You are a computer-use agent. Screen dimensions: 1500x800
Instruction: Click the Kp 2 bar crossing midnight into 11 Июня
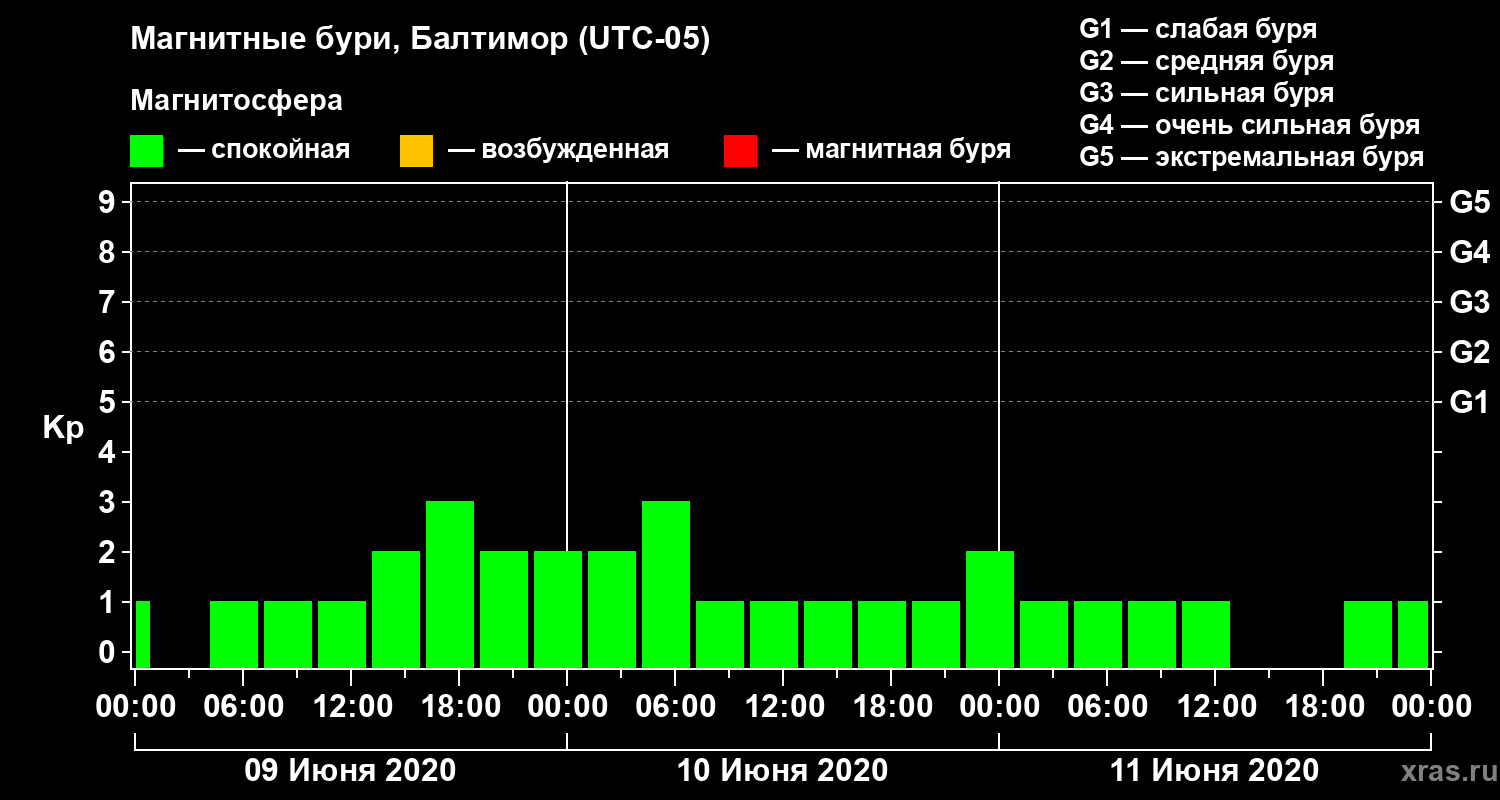[990, 609]
